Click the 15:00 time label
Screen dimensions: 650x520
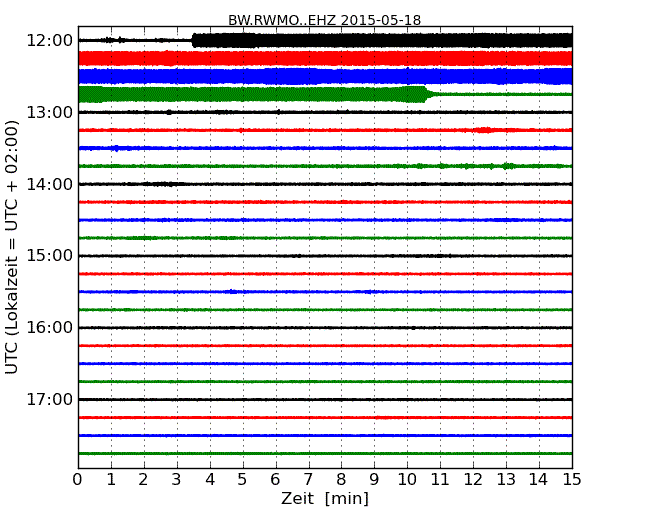point(49,256)
